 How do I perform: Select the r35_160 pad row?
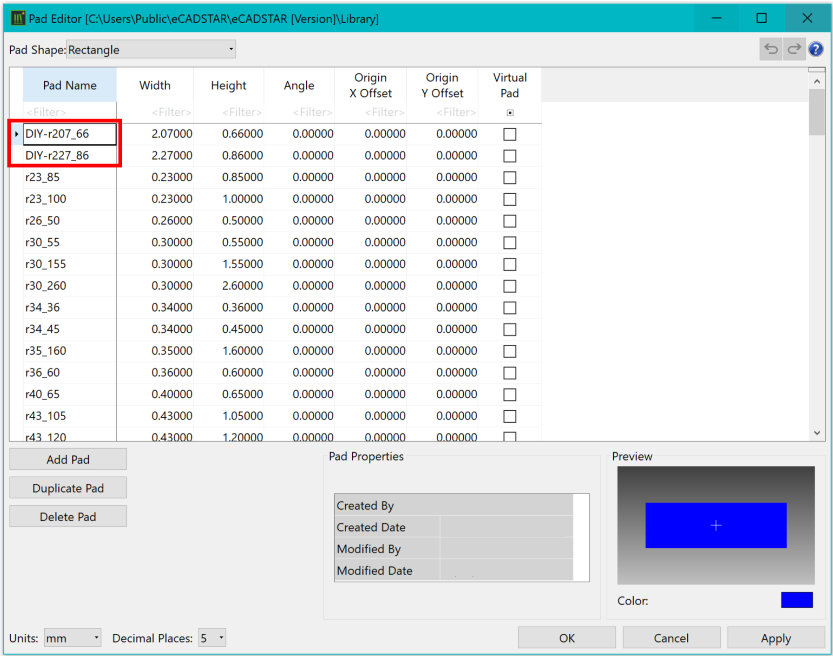pos(282,351)
